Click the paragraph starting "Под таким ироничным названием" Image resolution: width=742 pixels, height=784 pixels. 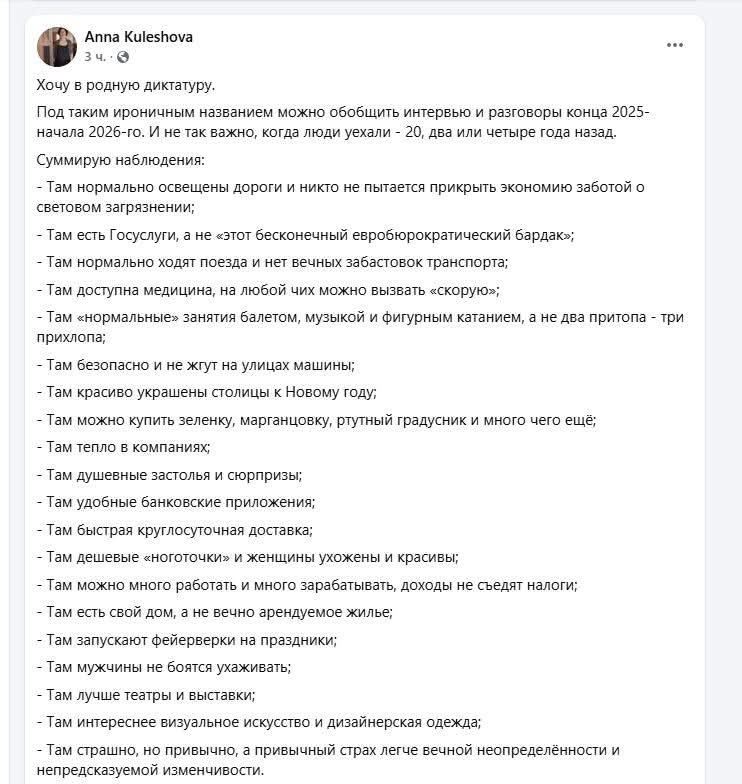(x=340, y=121)
